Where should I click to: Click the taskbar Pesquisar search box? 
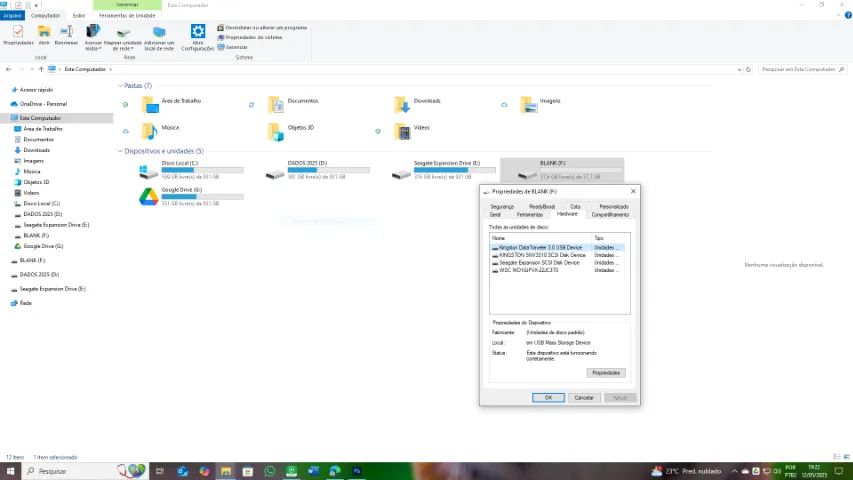(x=84, y=471)
